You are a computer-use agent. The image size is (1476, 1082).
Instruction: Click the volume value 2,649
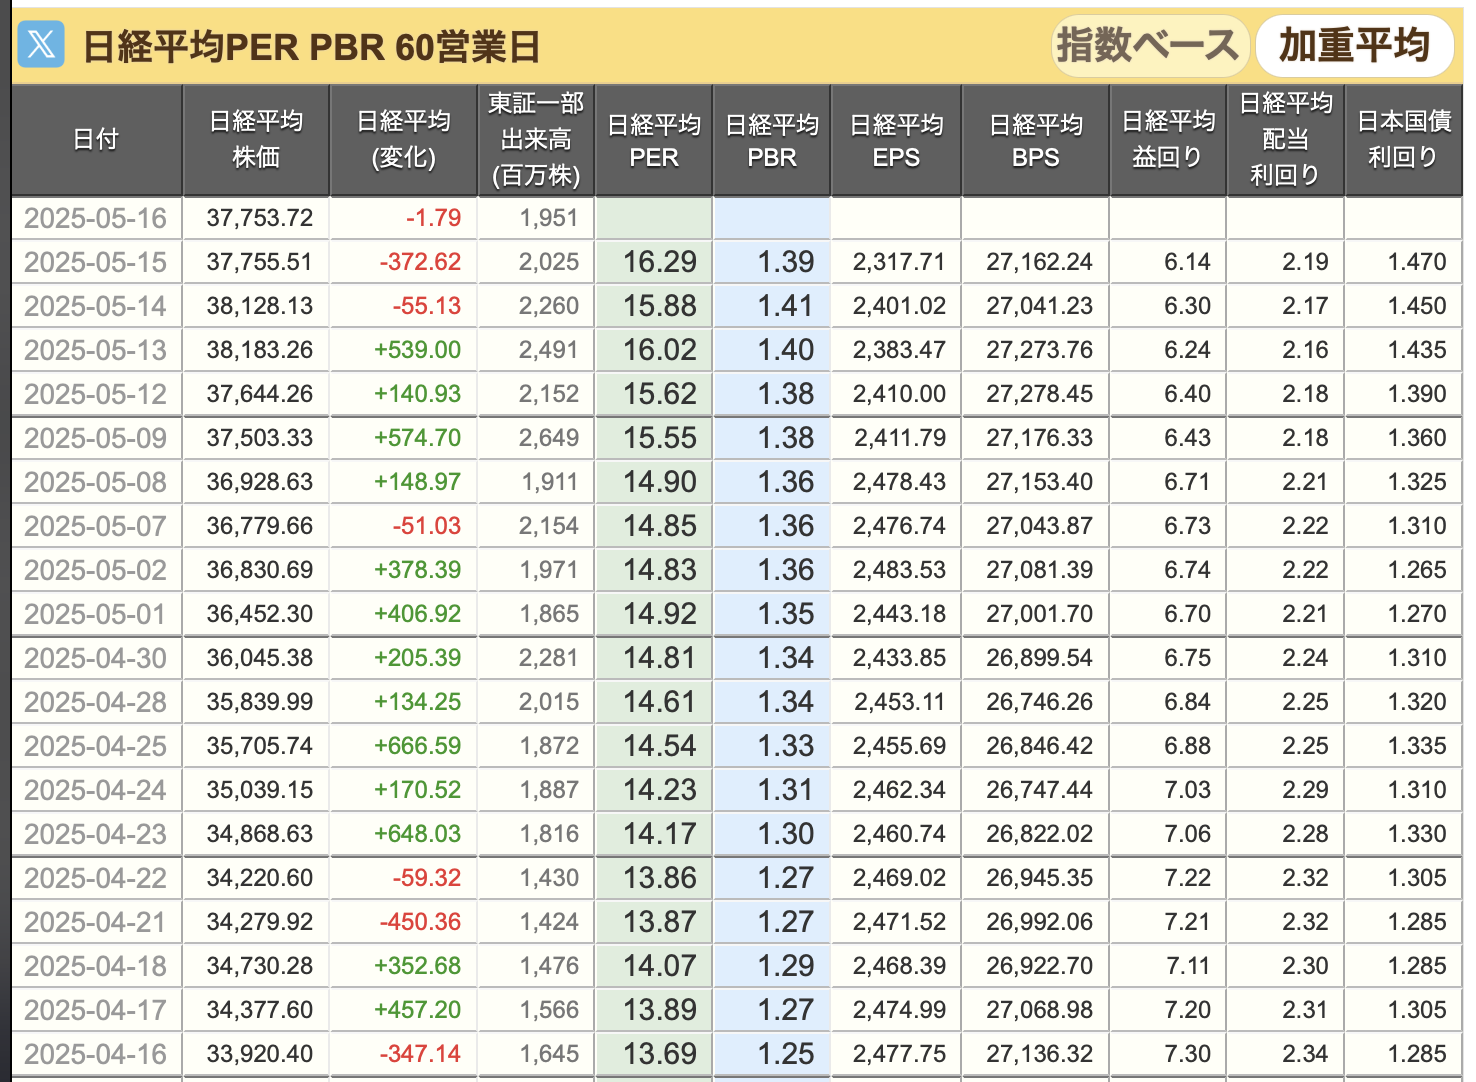tap(549, 438)
